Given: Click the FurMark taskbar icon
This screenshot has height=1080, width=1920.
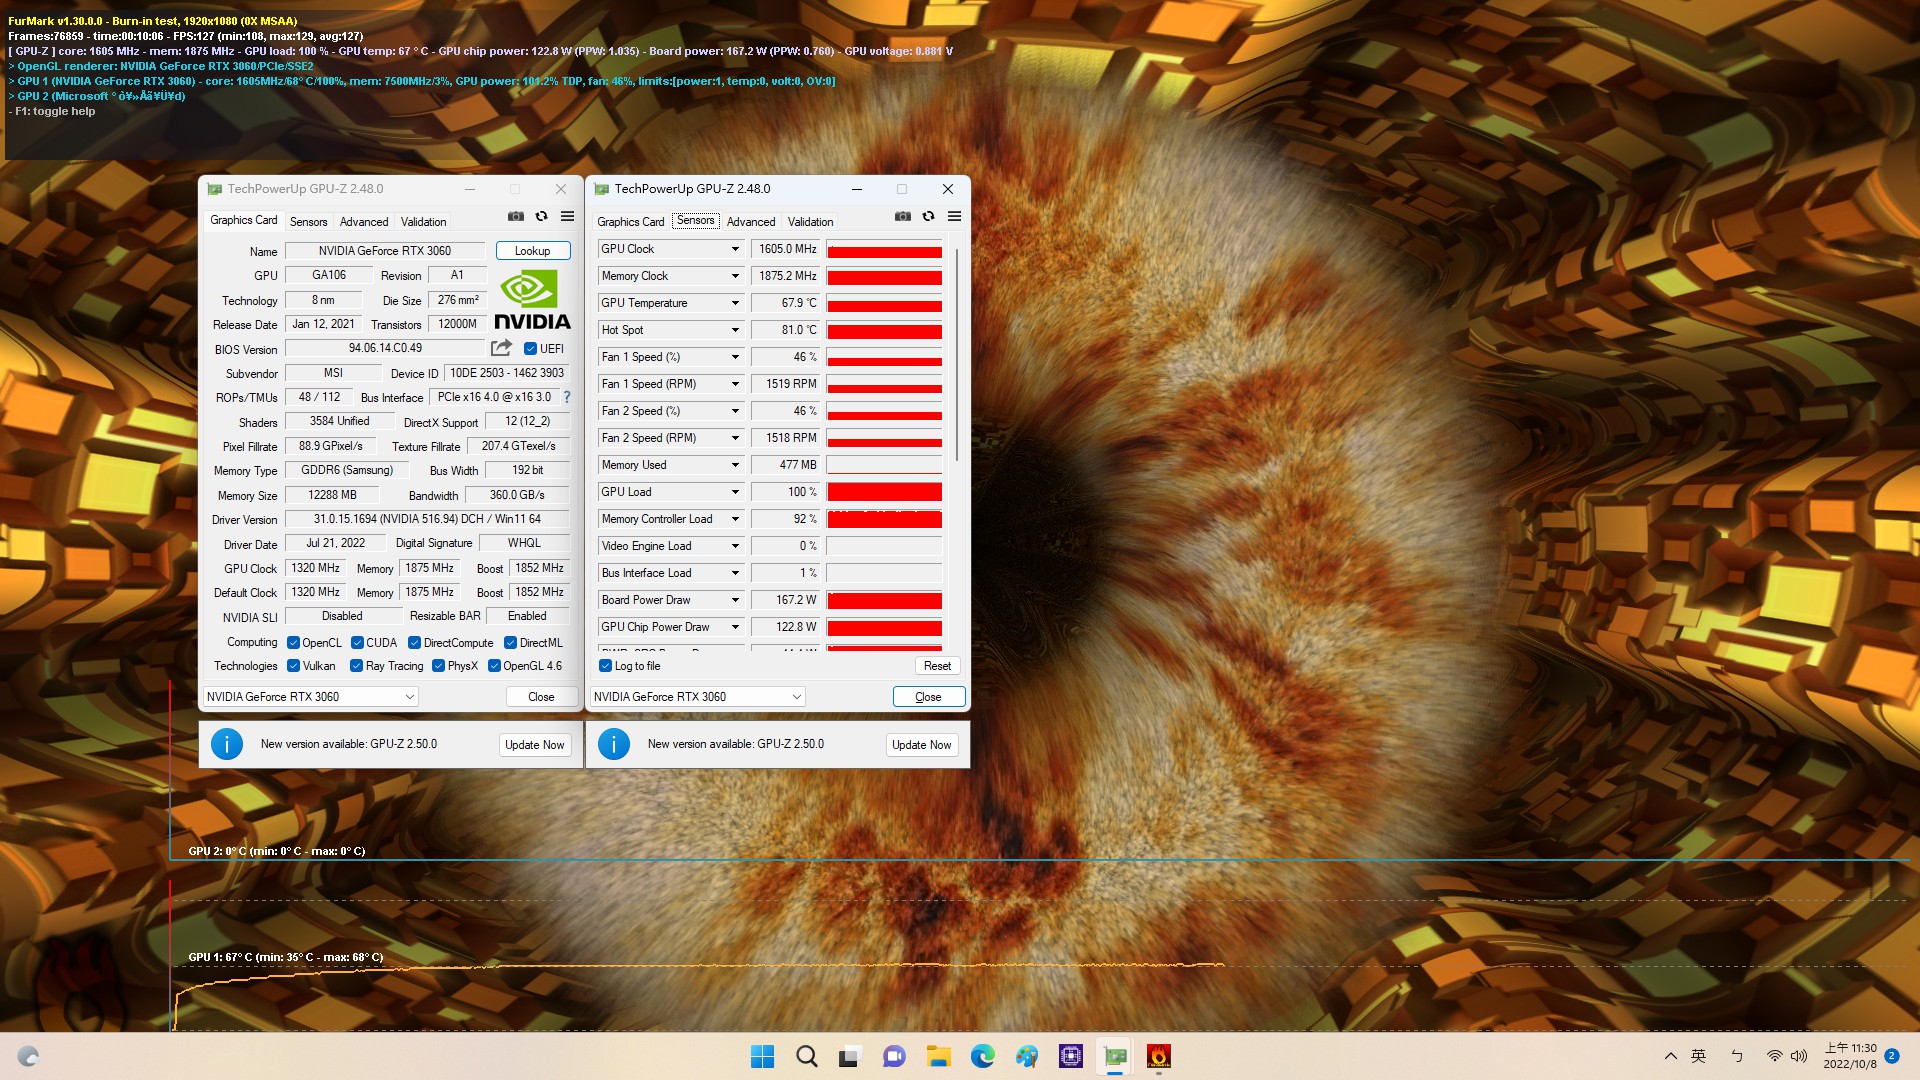Looking at the screenshot, I should pos(1159,1056).
